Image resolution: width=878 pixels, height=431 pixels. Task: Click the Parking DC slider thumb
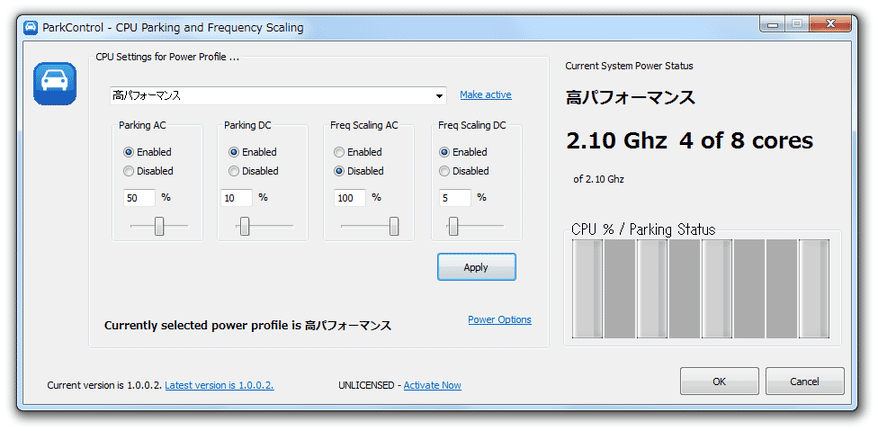pyautogui.click(x=245, y=226)
